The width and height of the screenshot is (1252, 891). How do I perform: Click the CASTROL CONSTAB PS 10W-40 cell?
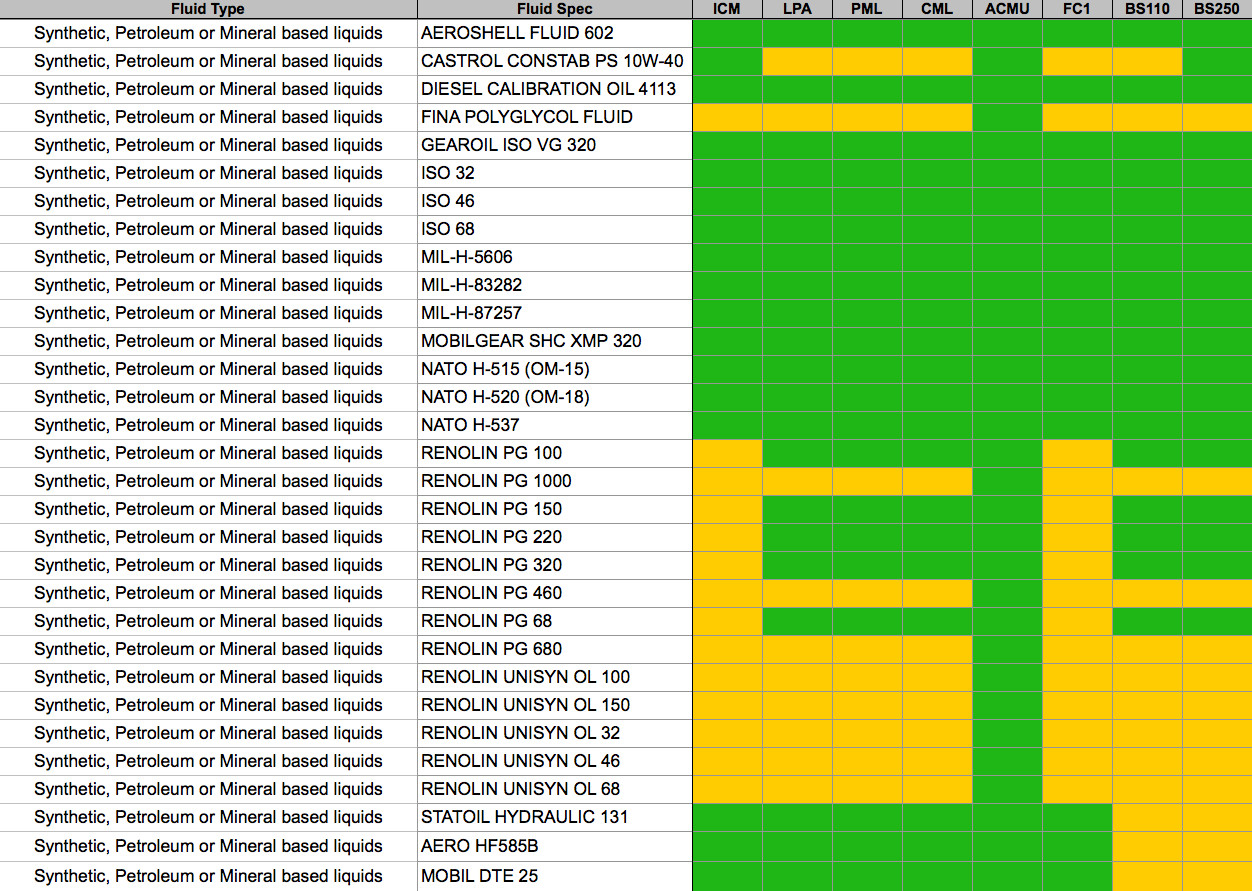click(555, 61)
